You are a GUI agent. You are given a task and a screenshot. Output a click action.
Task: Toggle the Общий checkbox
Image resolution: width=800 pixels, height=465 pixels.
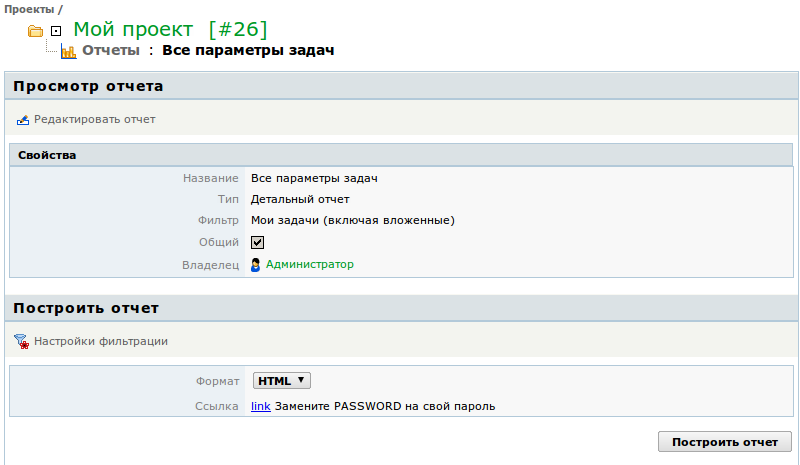(257, 242)
